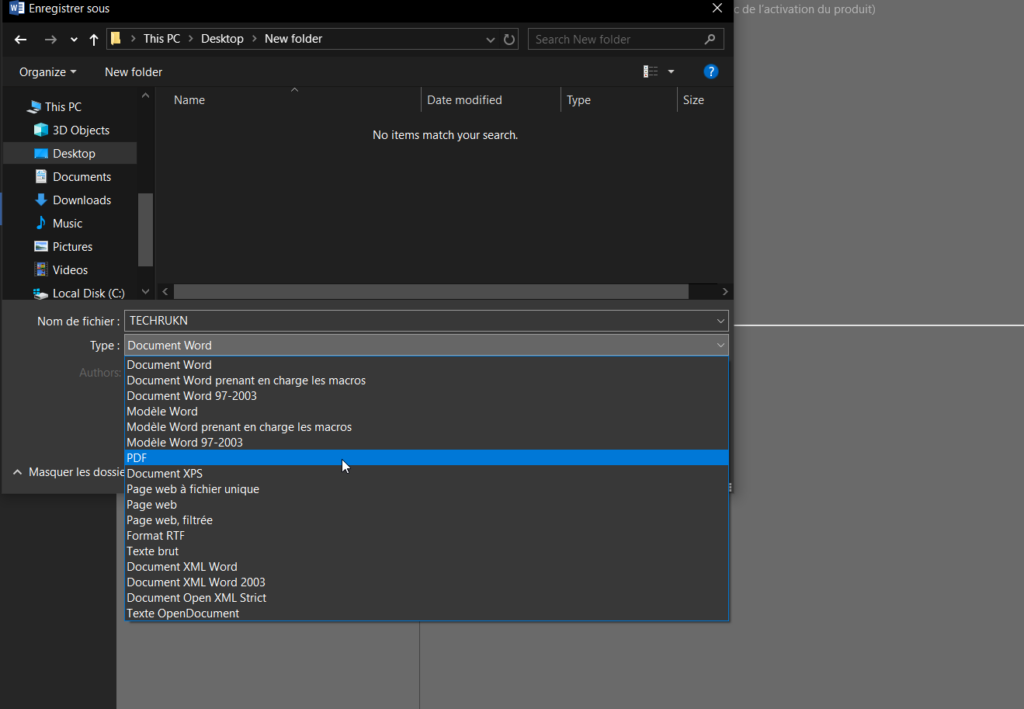The image size is (1024, 709).
Task: Create a New folder from toolbar
Action: [133, 72]
